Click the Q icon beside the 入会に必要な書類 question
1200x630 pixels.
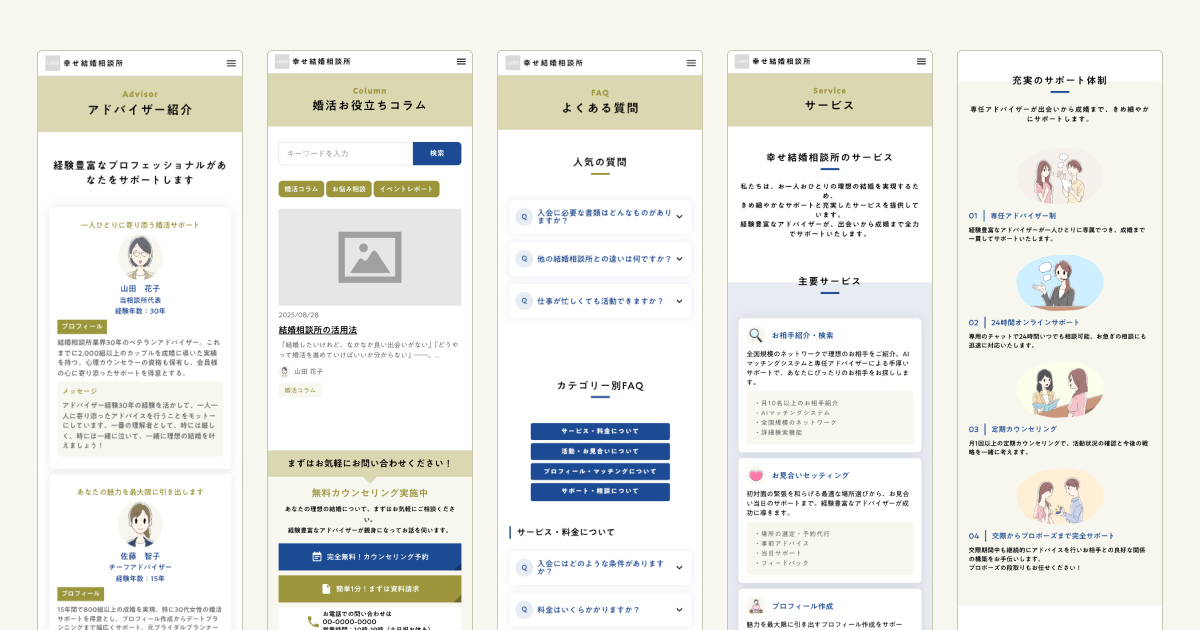pyautogui.click(x=525, y=217)
